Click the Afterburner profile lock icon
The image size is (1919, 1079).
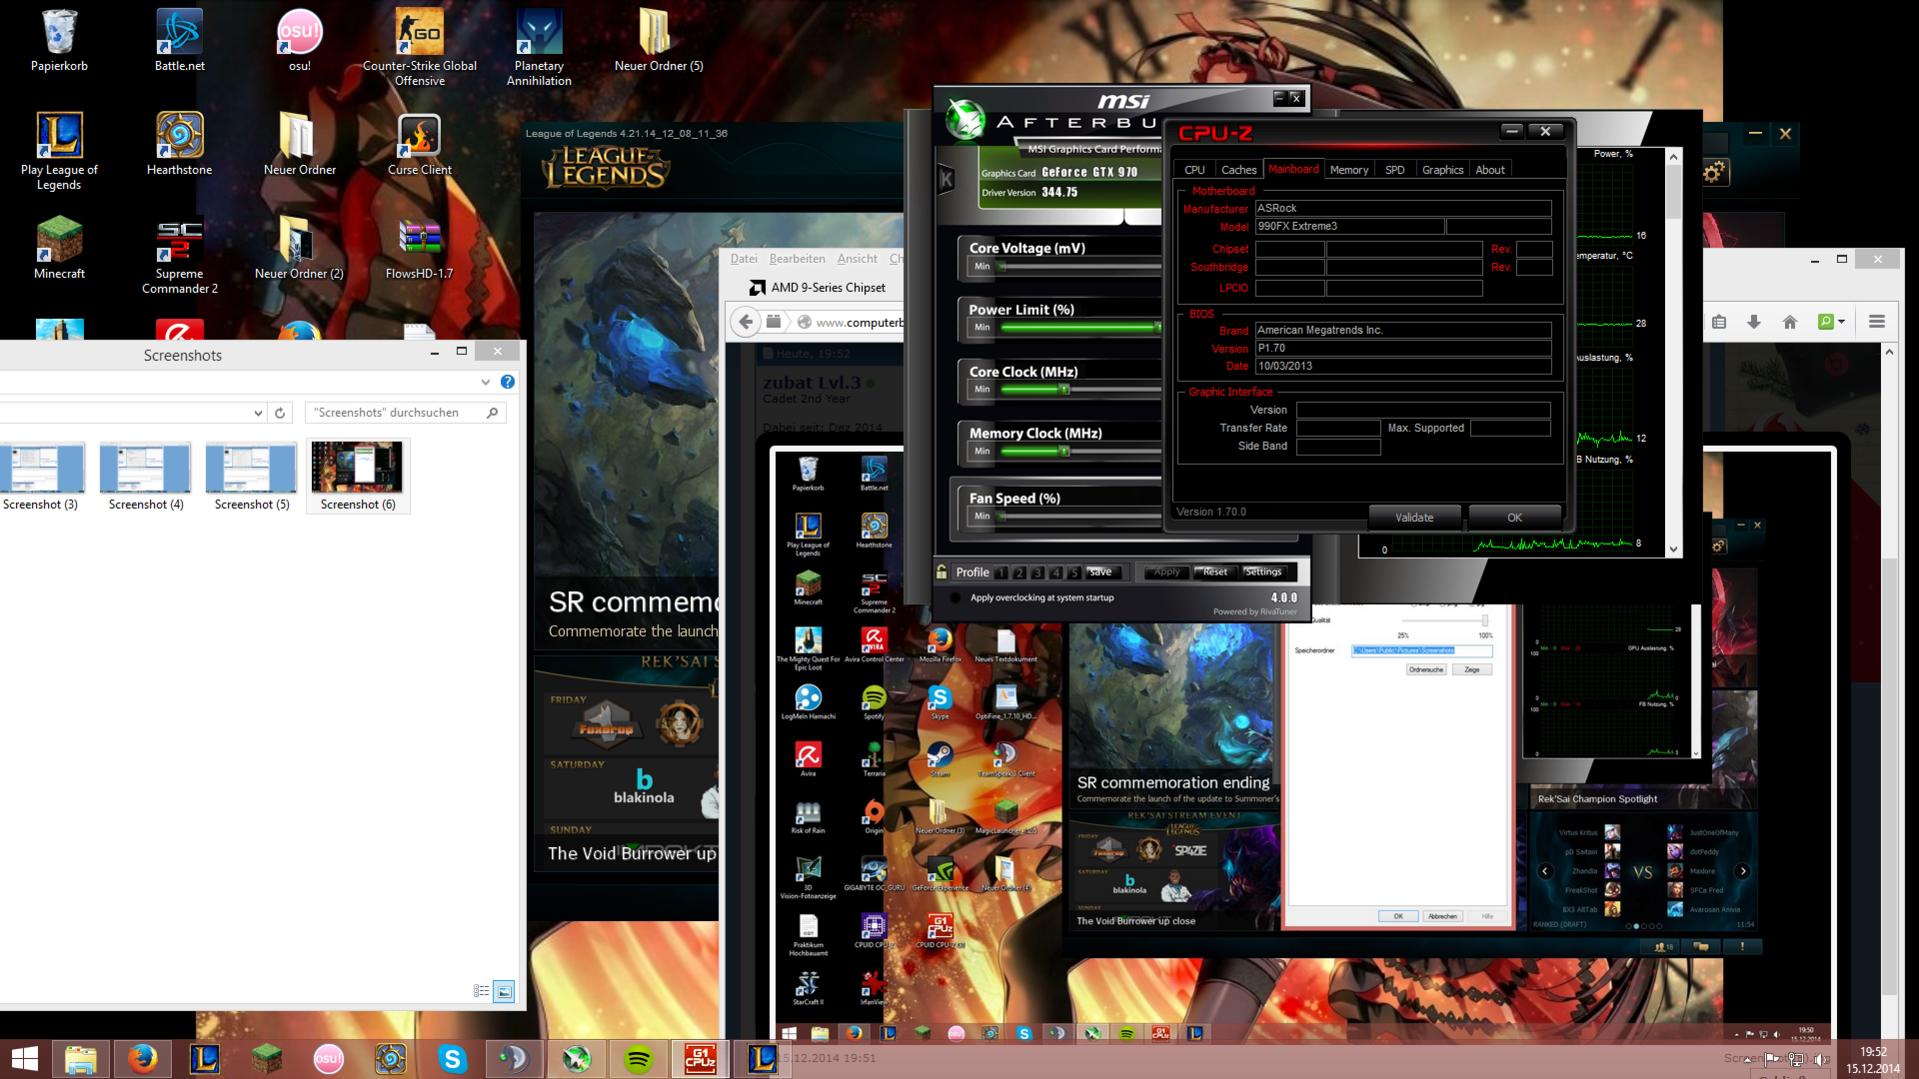coord(941,572)
